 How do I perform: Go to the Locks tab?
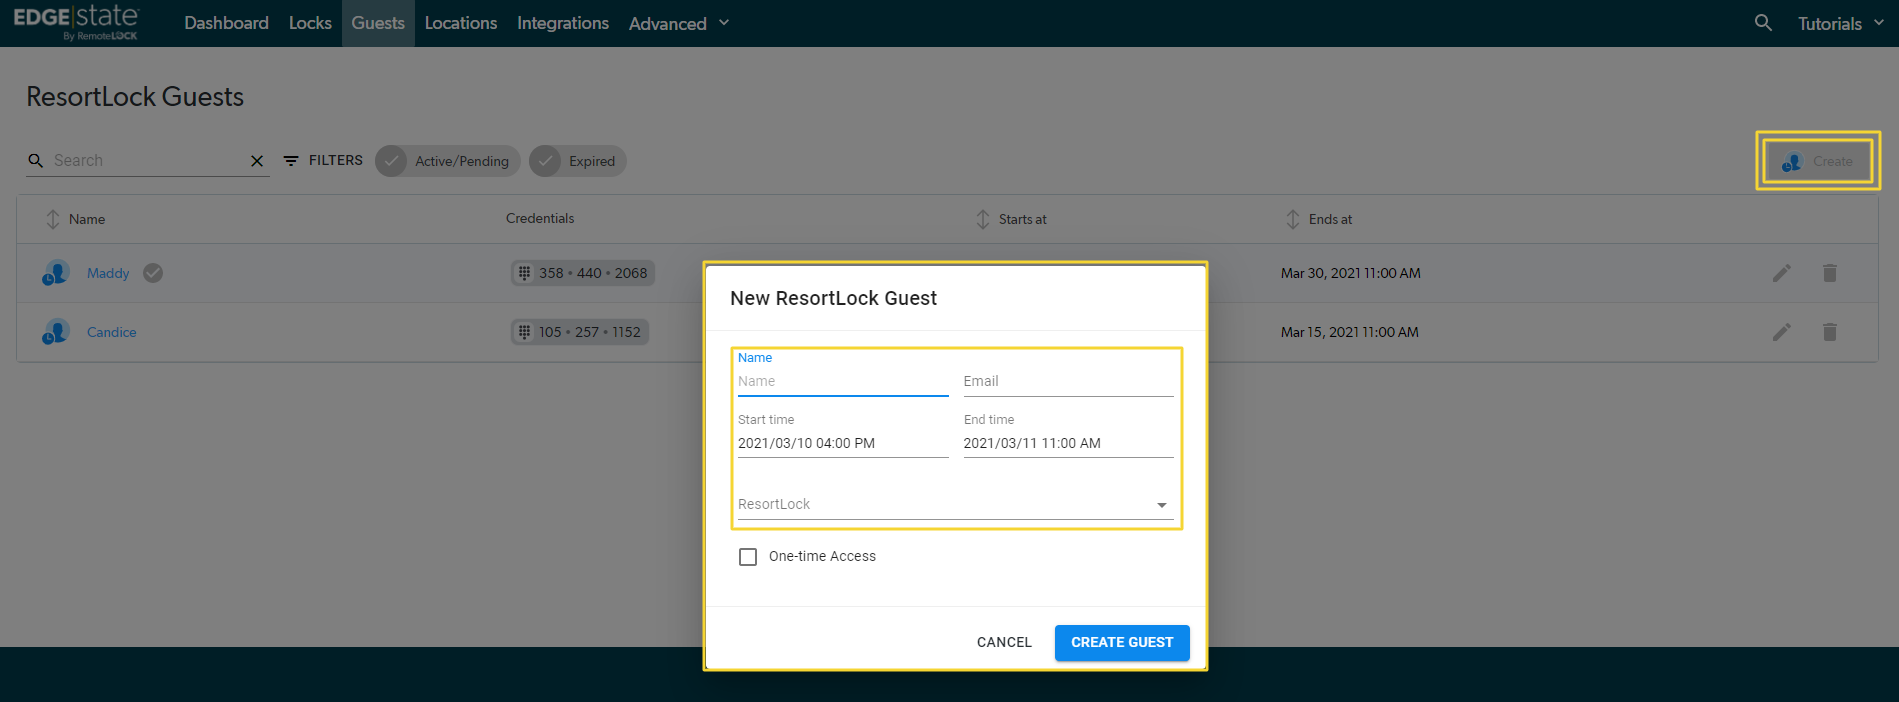tap(310, 23)
